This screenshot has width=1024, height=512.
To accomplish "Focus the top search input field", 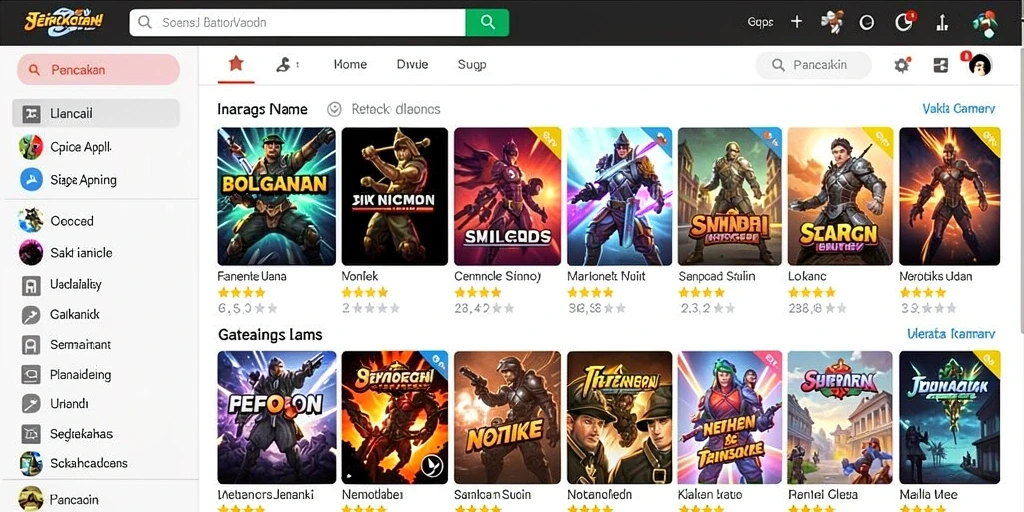I will [x=298, y=22].
